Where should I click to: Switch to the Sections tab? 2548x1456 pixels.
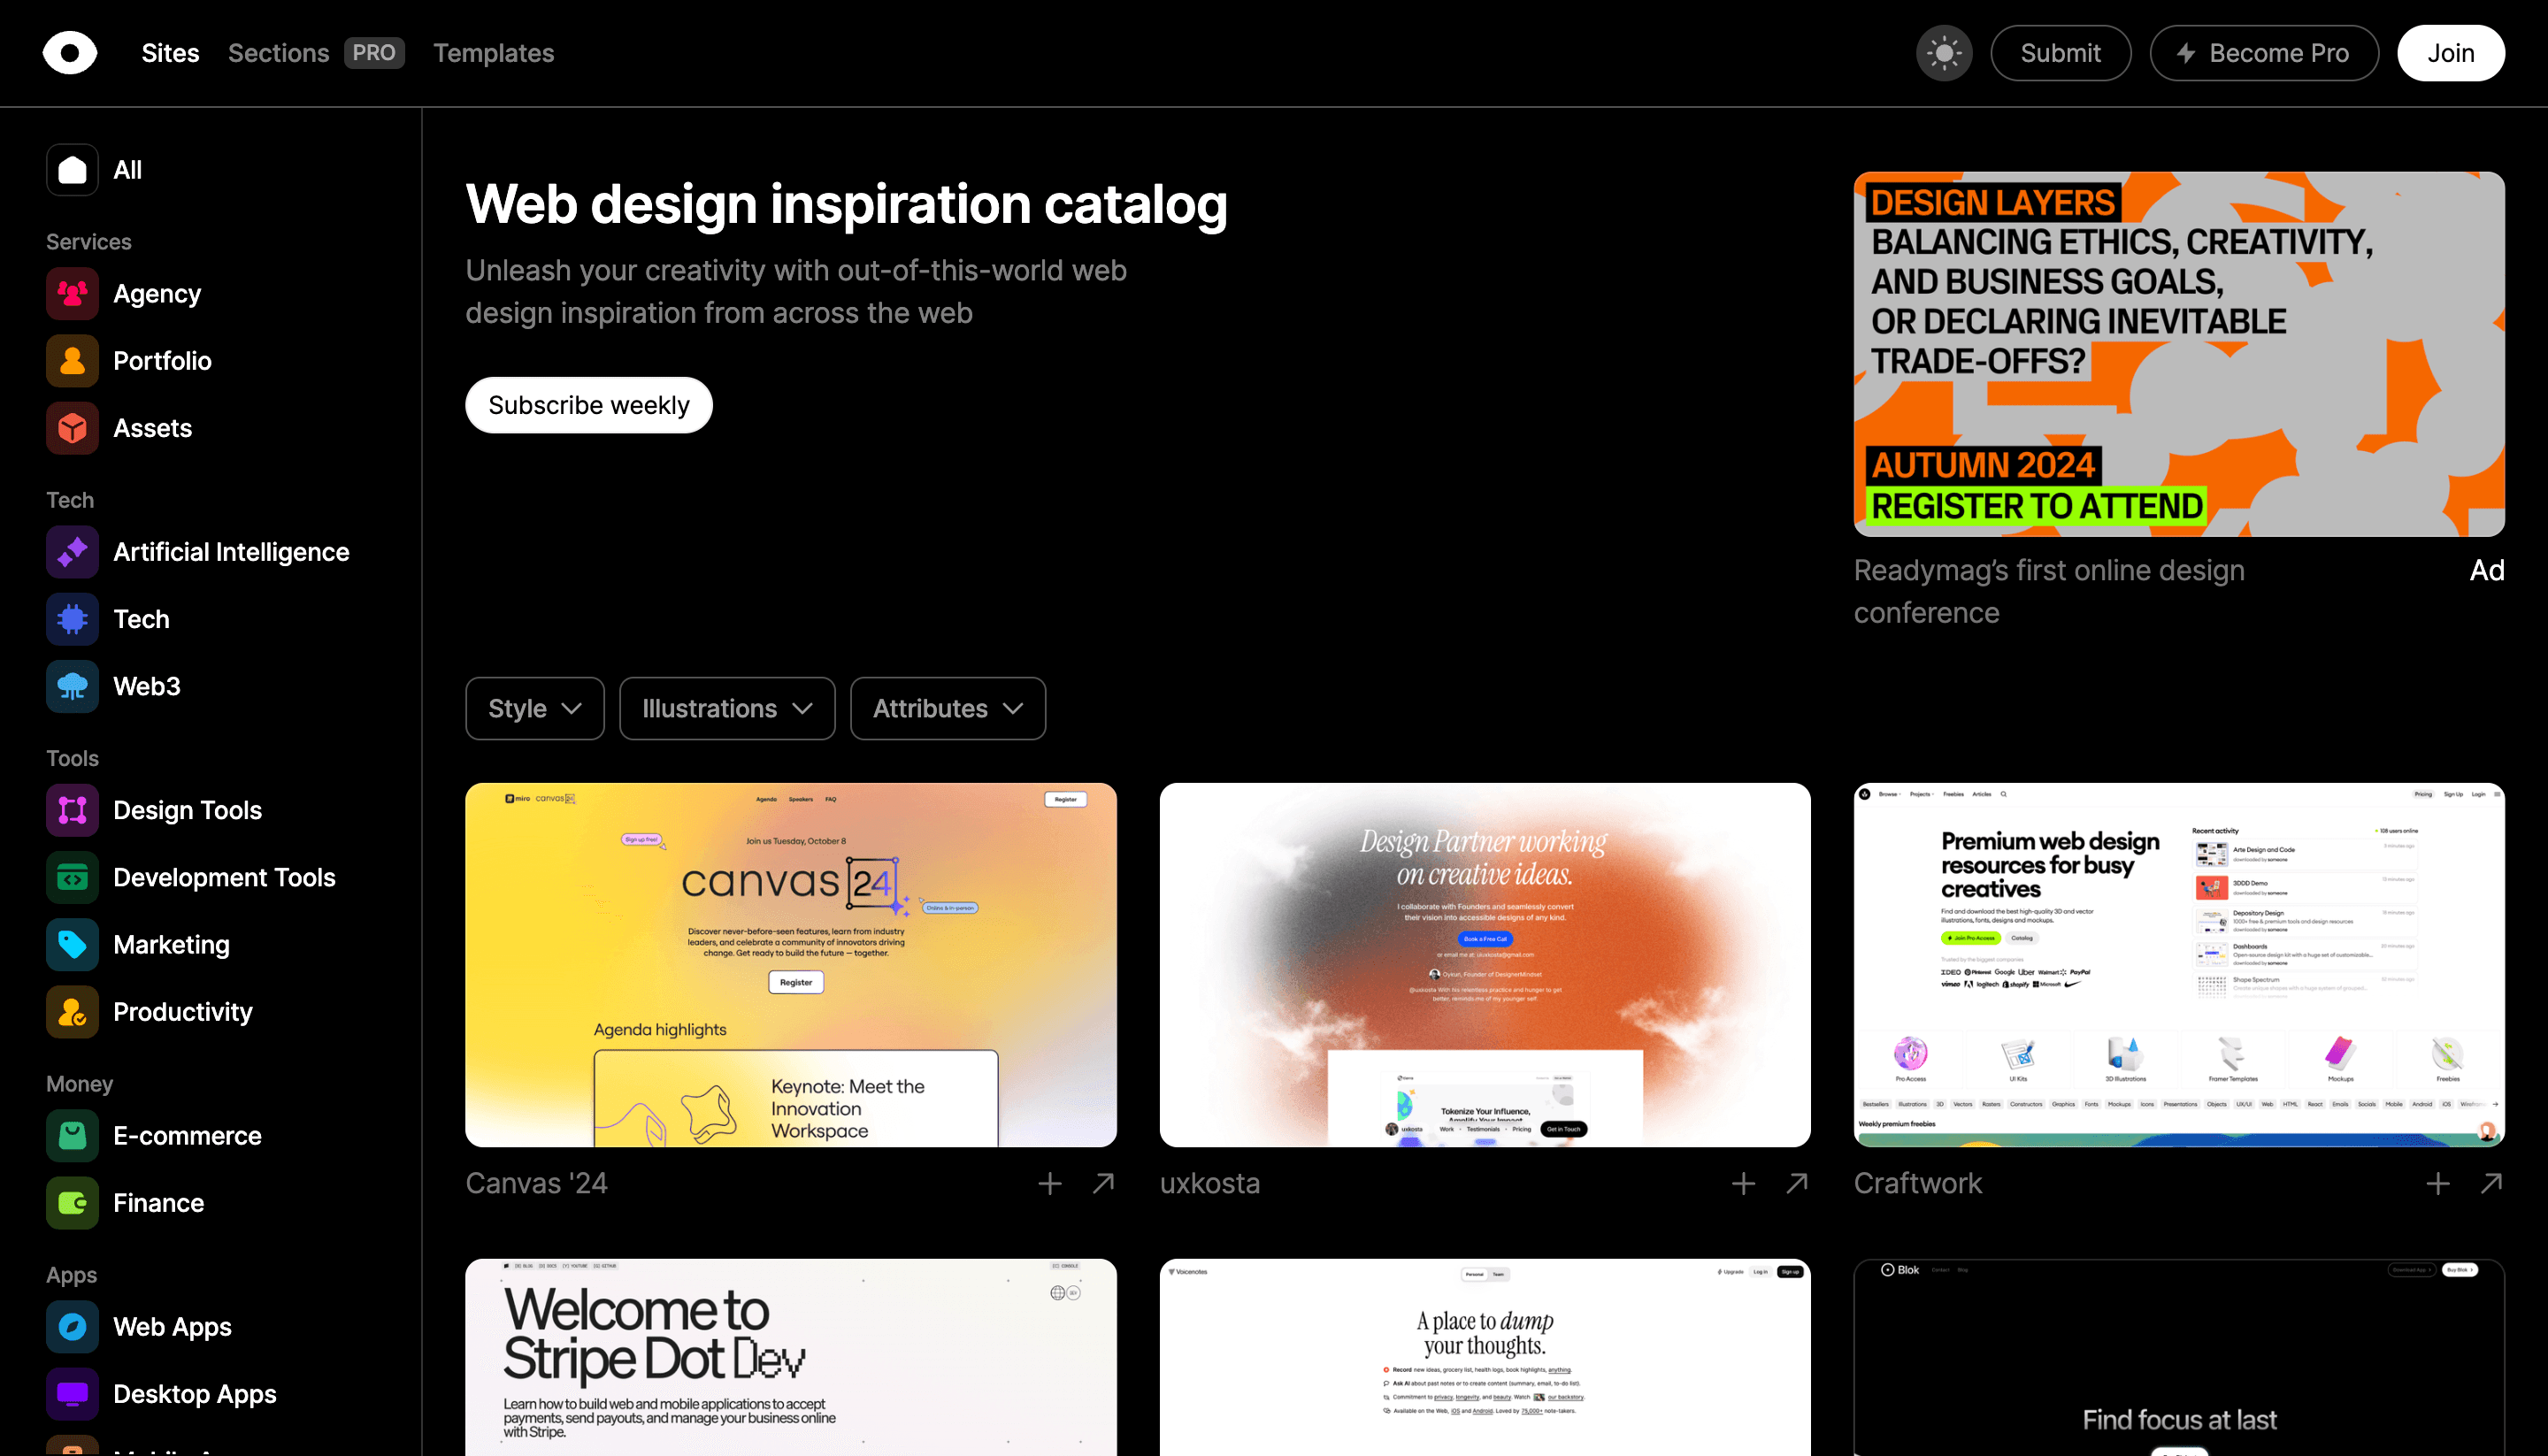[278, 53]
